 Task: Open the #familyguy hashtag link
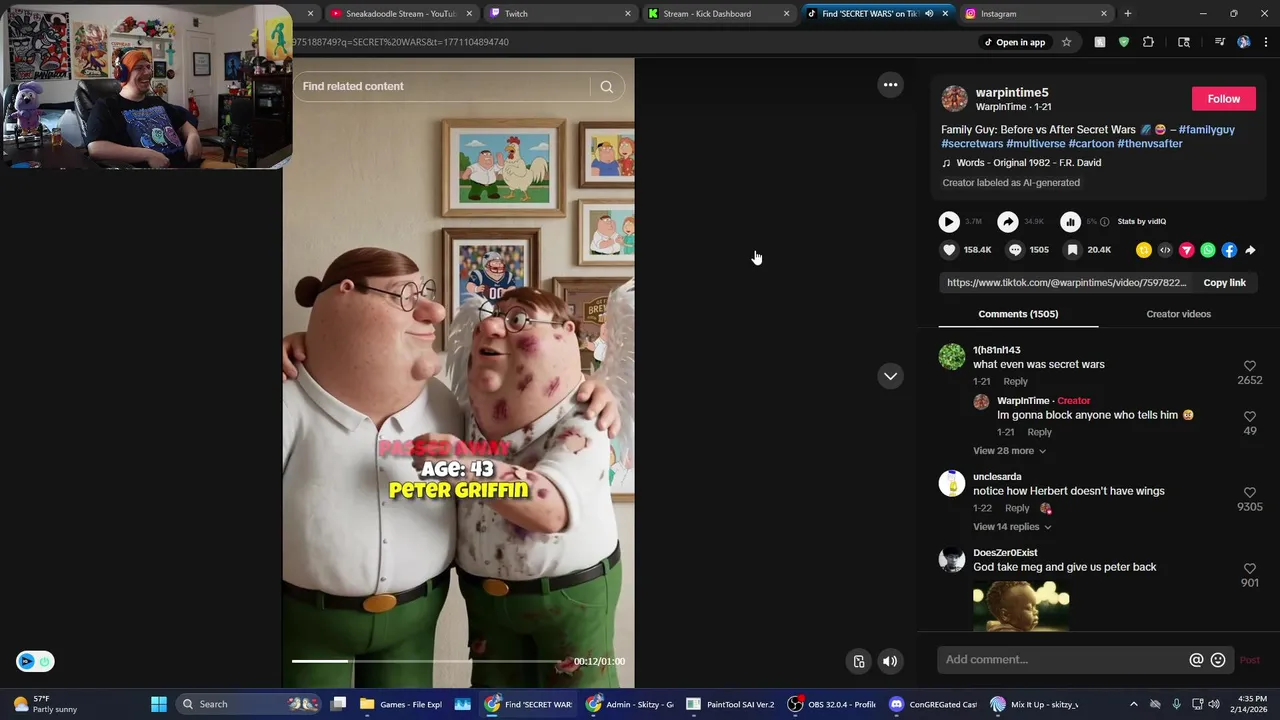(x=1206, y=130)
